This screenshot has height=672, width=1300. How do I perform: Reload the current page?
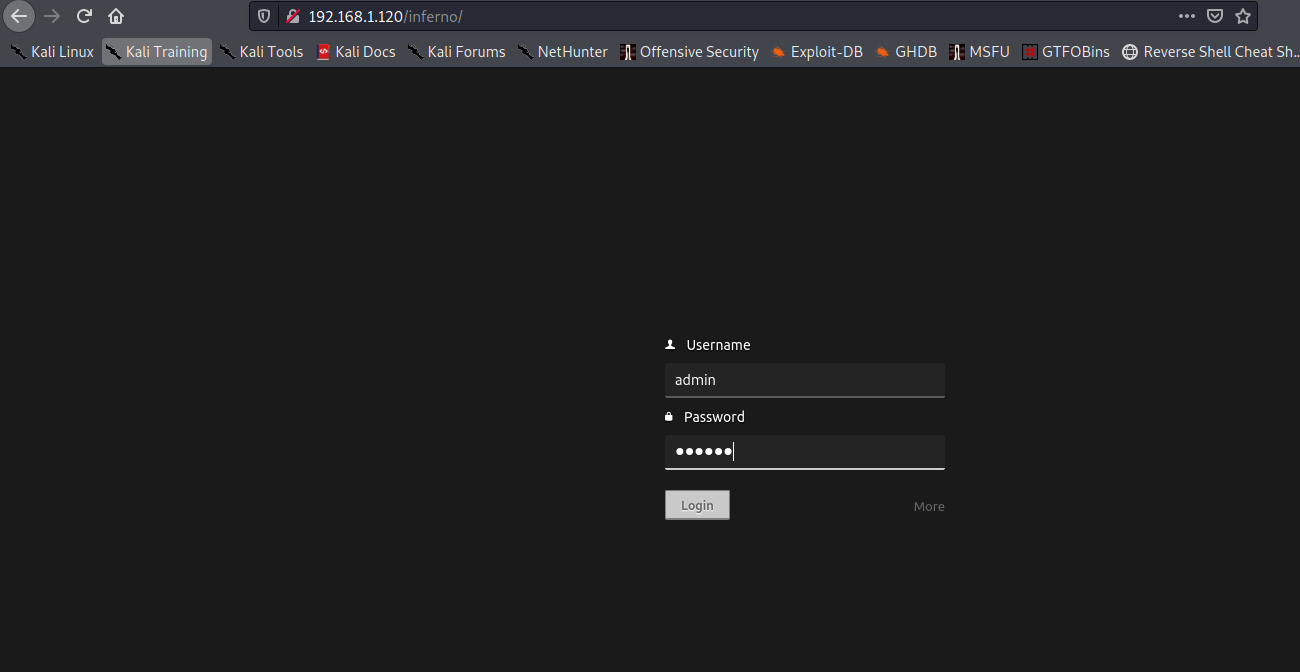click(85, 16)
